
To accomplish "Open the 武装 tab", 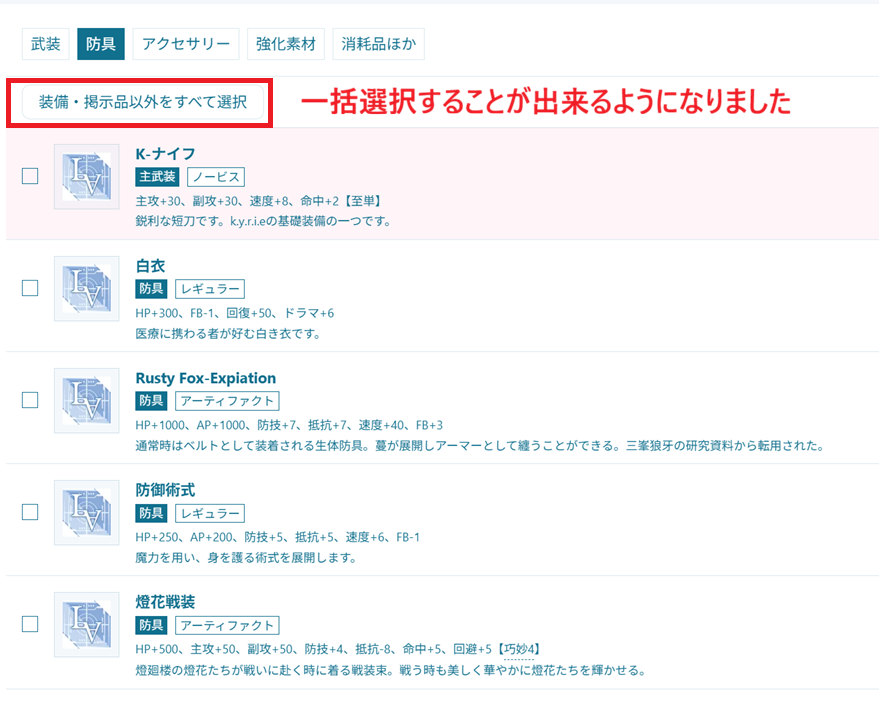I will 45,44.
